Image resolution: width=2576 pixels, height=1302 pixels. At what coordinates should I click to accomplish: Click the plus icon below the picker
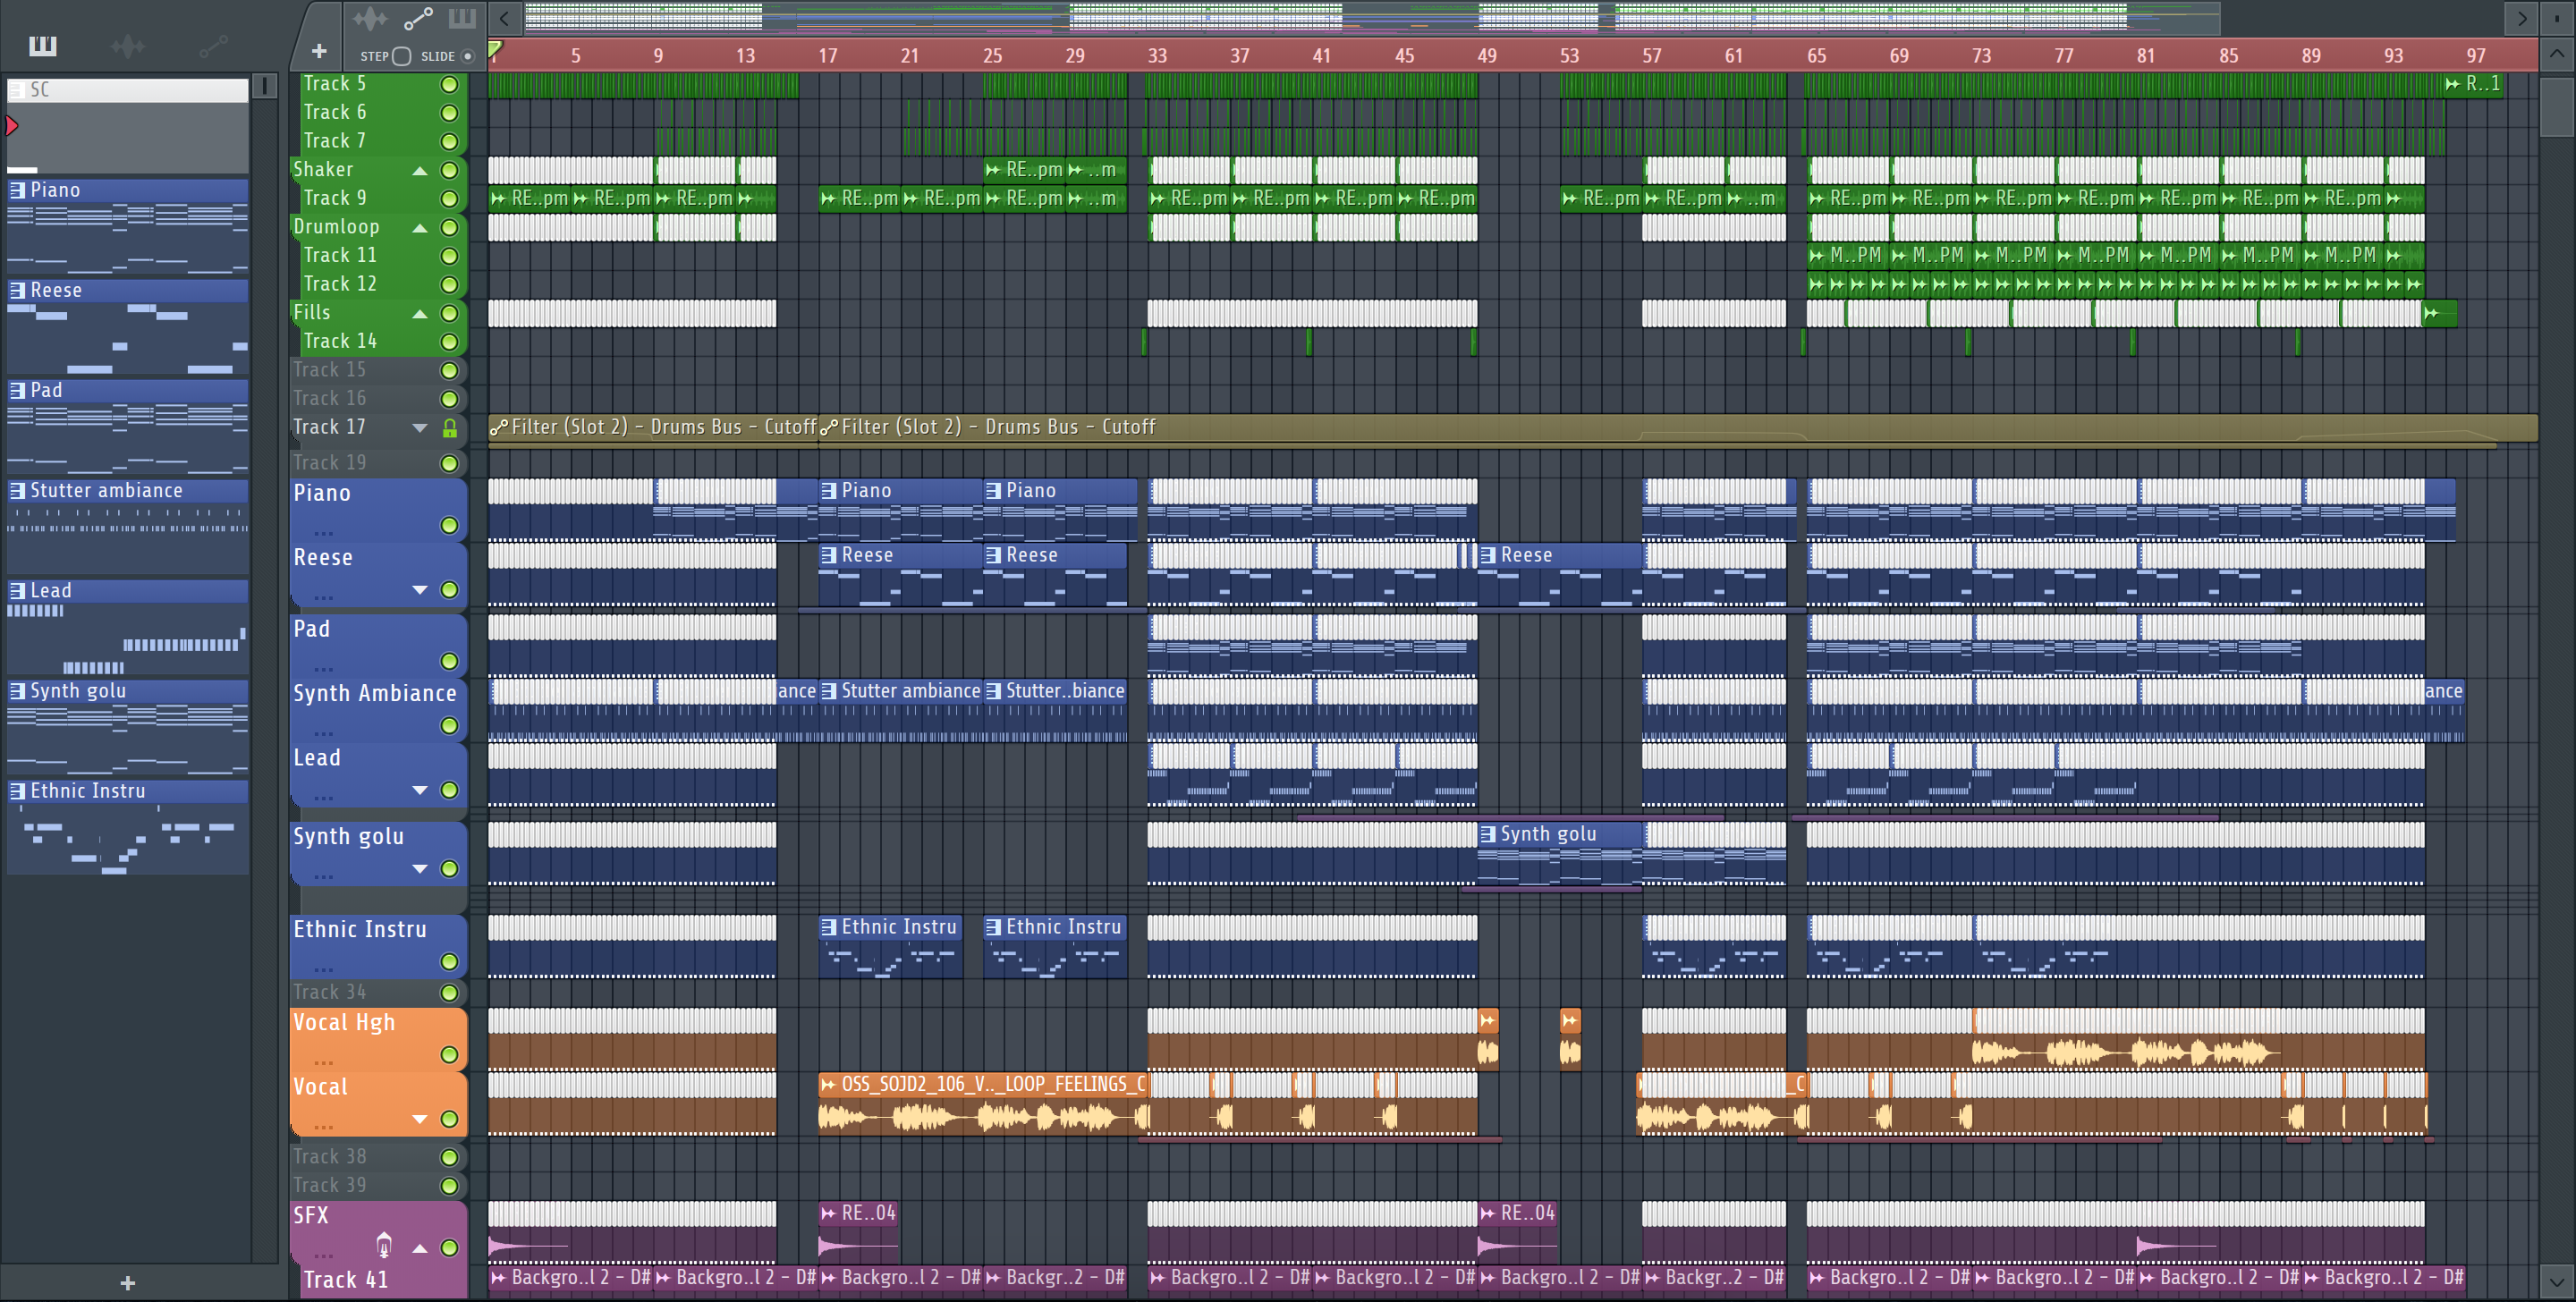coord(127,1282)
